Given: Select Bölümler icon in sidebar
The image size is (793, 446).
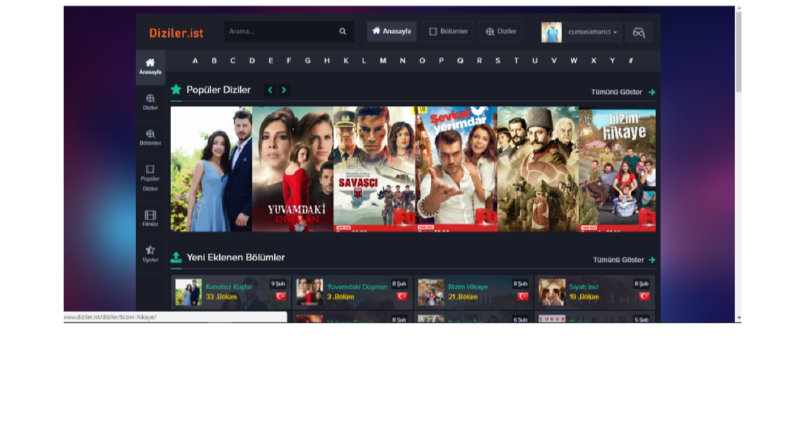Looking at the screenshot, I should click(x=150, y=138).
